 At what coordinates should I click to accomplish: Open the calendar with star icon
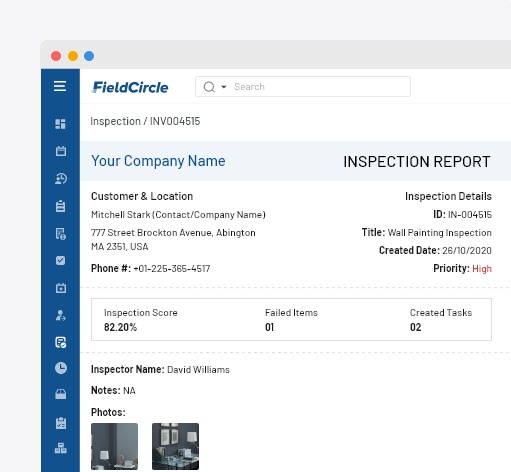pos(61,288)
